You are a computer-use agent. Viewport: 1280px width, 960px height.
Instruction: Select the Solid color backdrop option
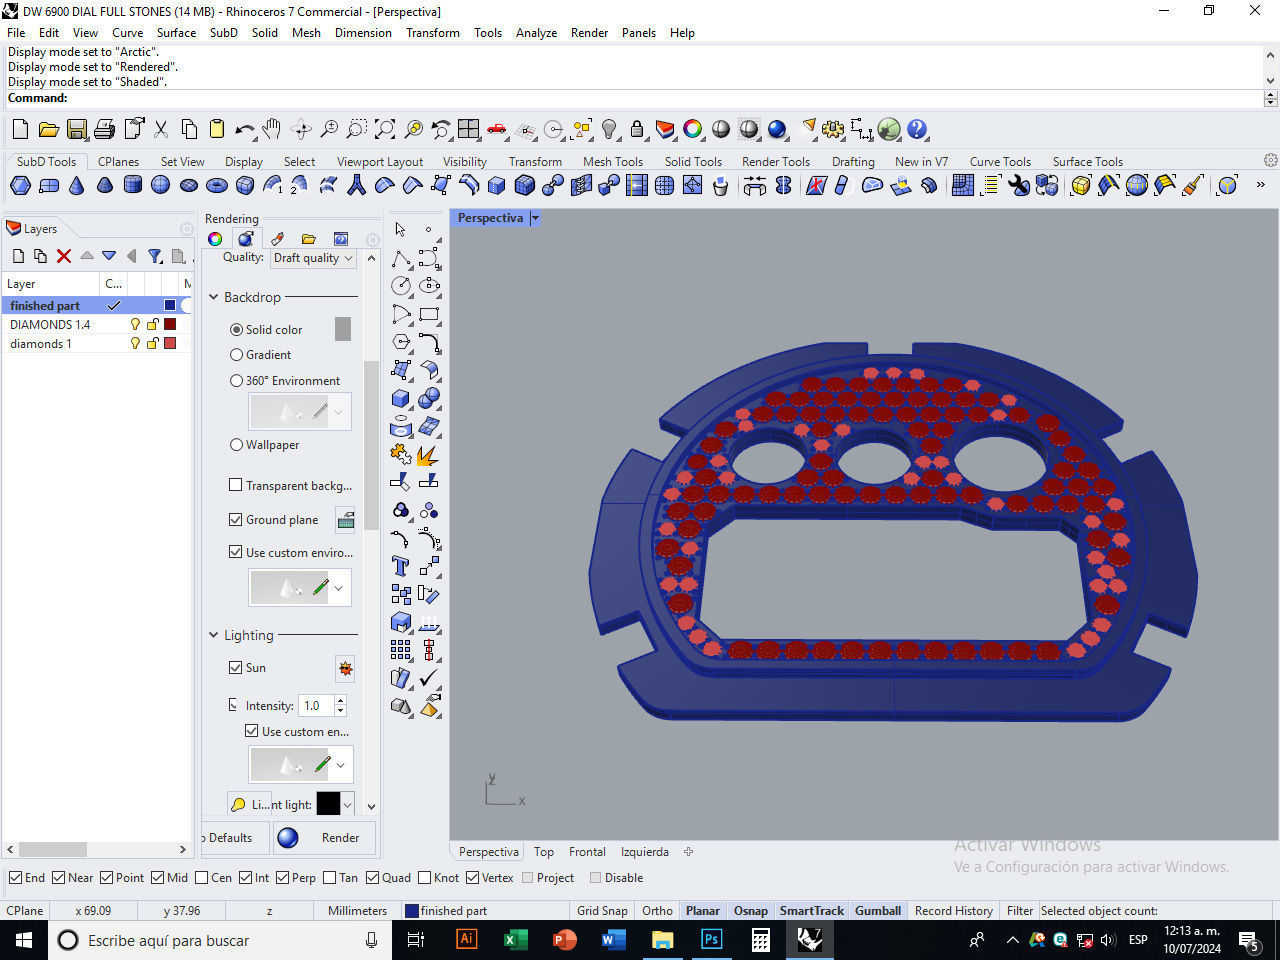[x=237, y=329]
